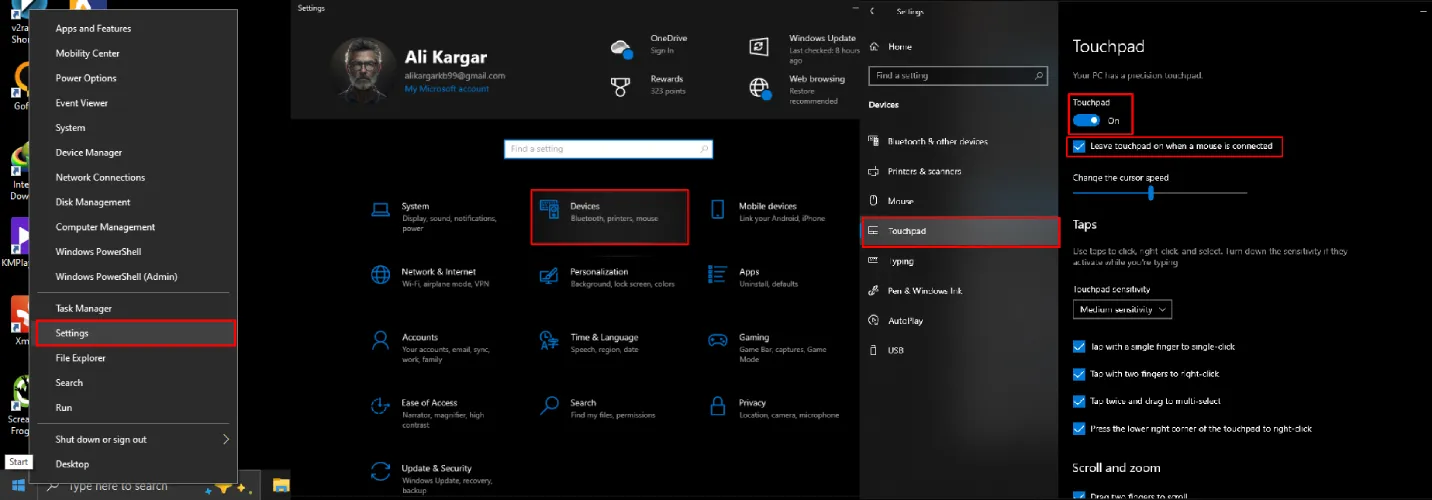Open the Gaming controller icon
The width and height of the screenshot is (1432, 500).
tap(717, 340)
